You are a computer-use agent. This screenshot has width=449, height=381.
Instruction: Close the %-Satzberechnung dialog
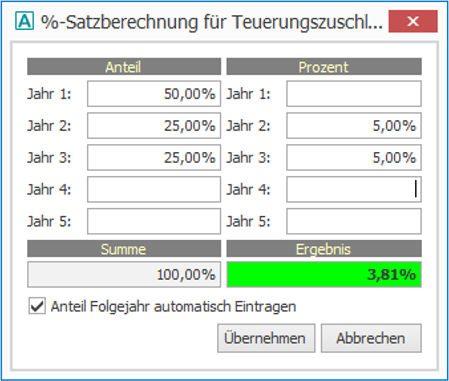(413, 21)
